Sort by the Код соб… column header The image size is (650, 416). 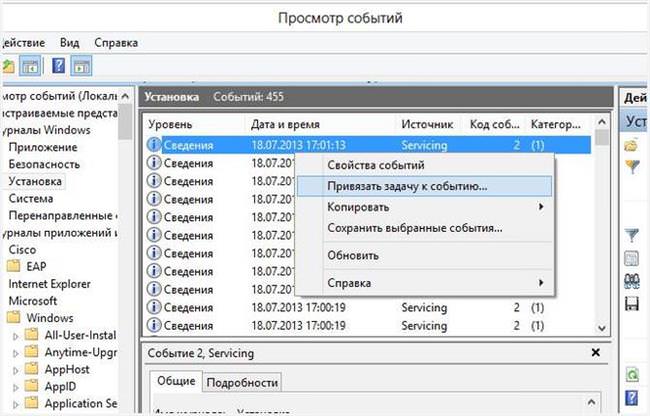pos(495,124)
